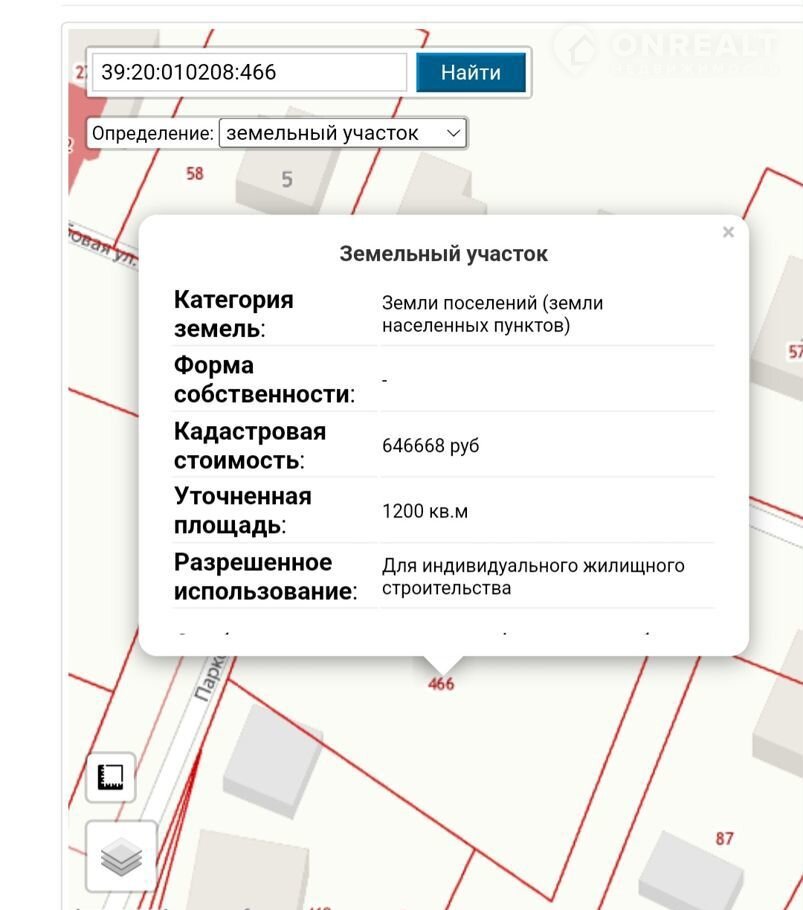803x910 pixels.
Task: Click the Разрешенное использование row label
Action: click(x=265, y=576)
